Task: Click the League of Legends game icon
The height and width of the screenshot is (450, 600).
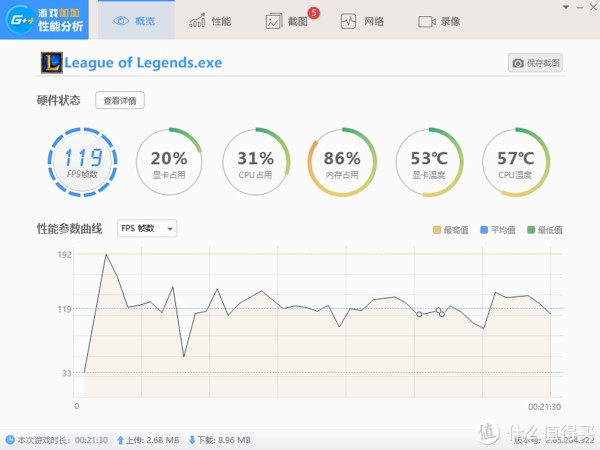Action: point(52,63)
